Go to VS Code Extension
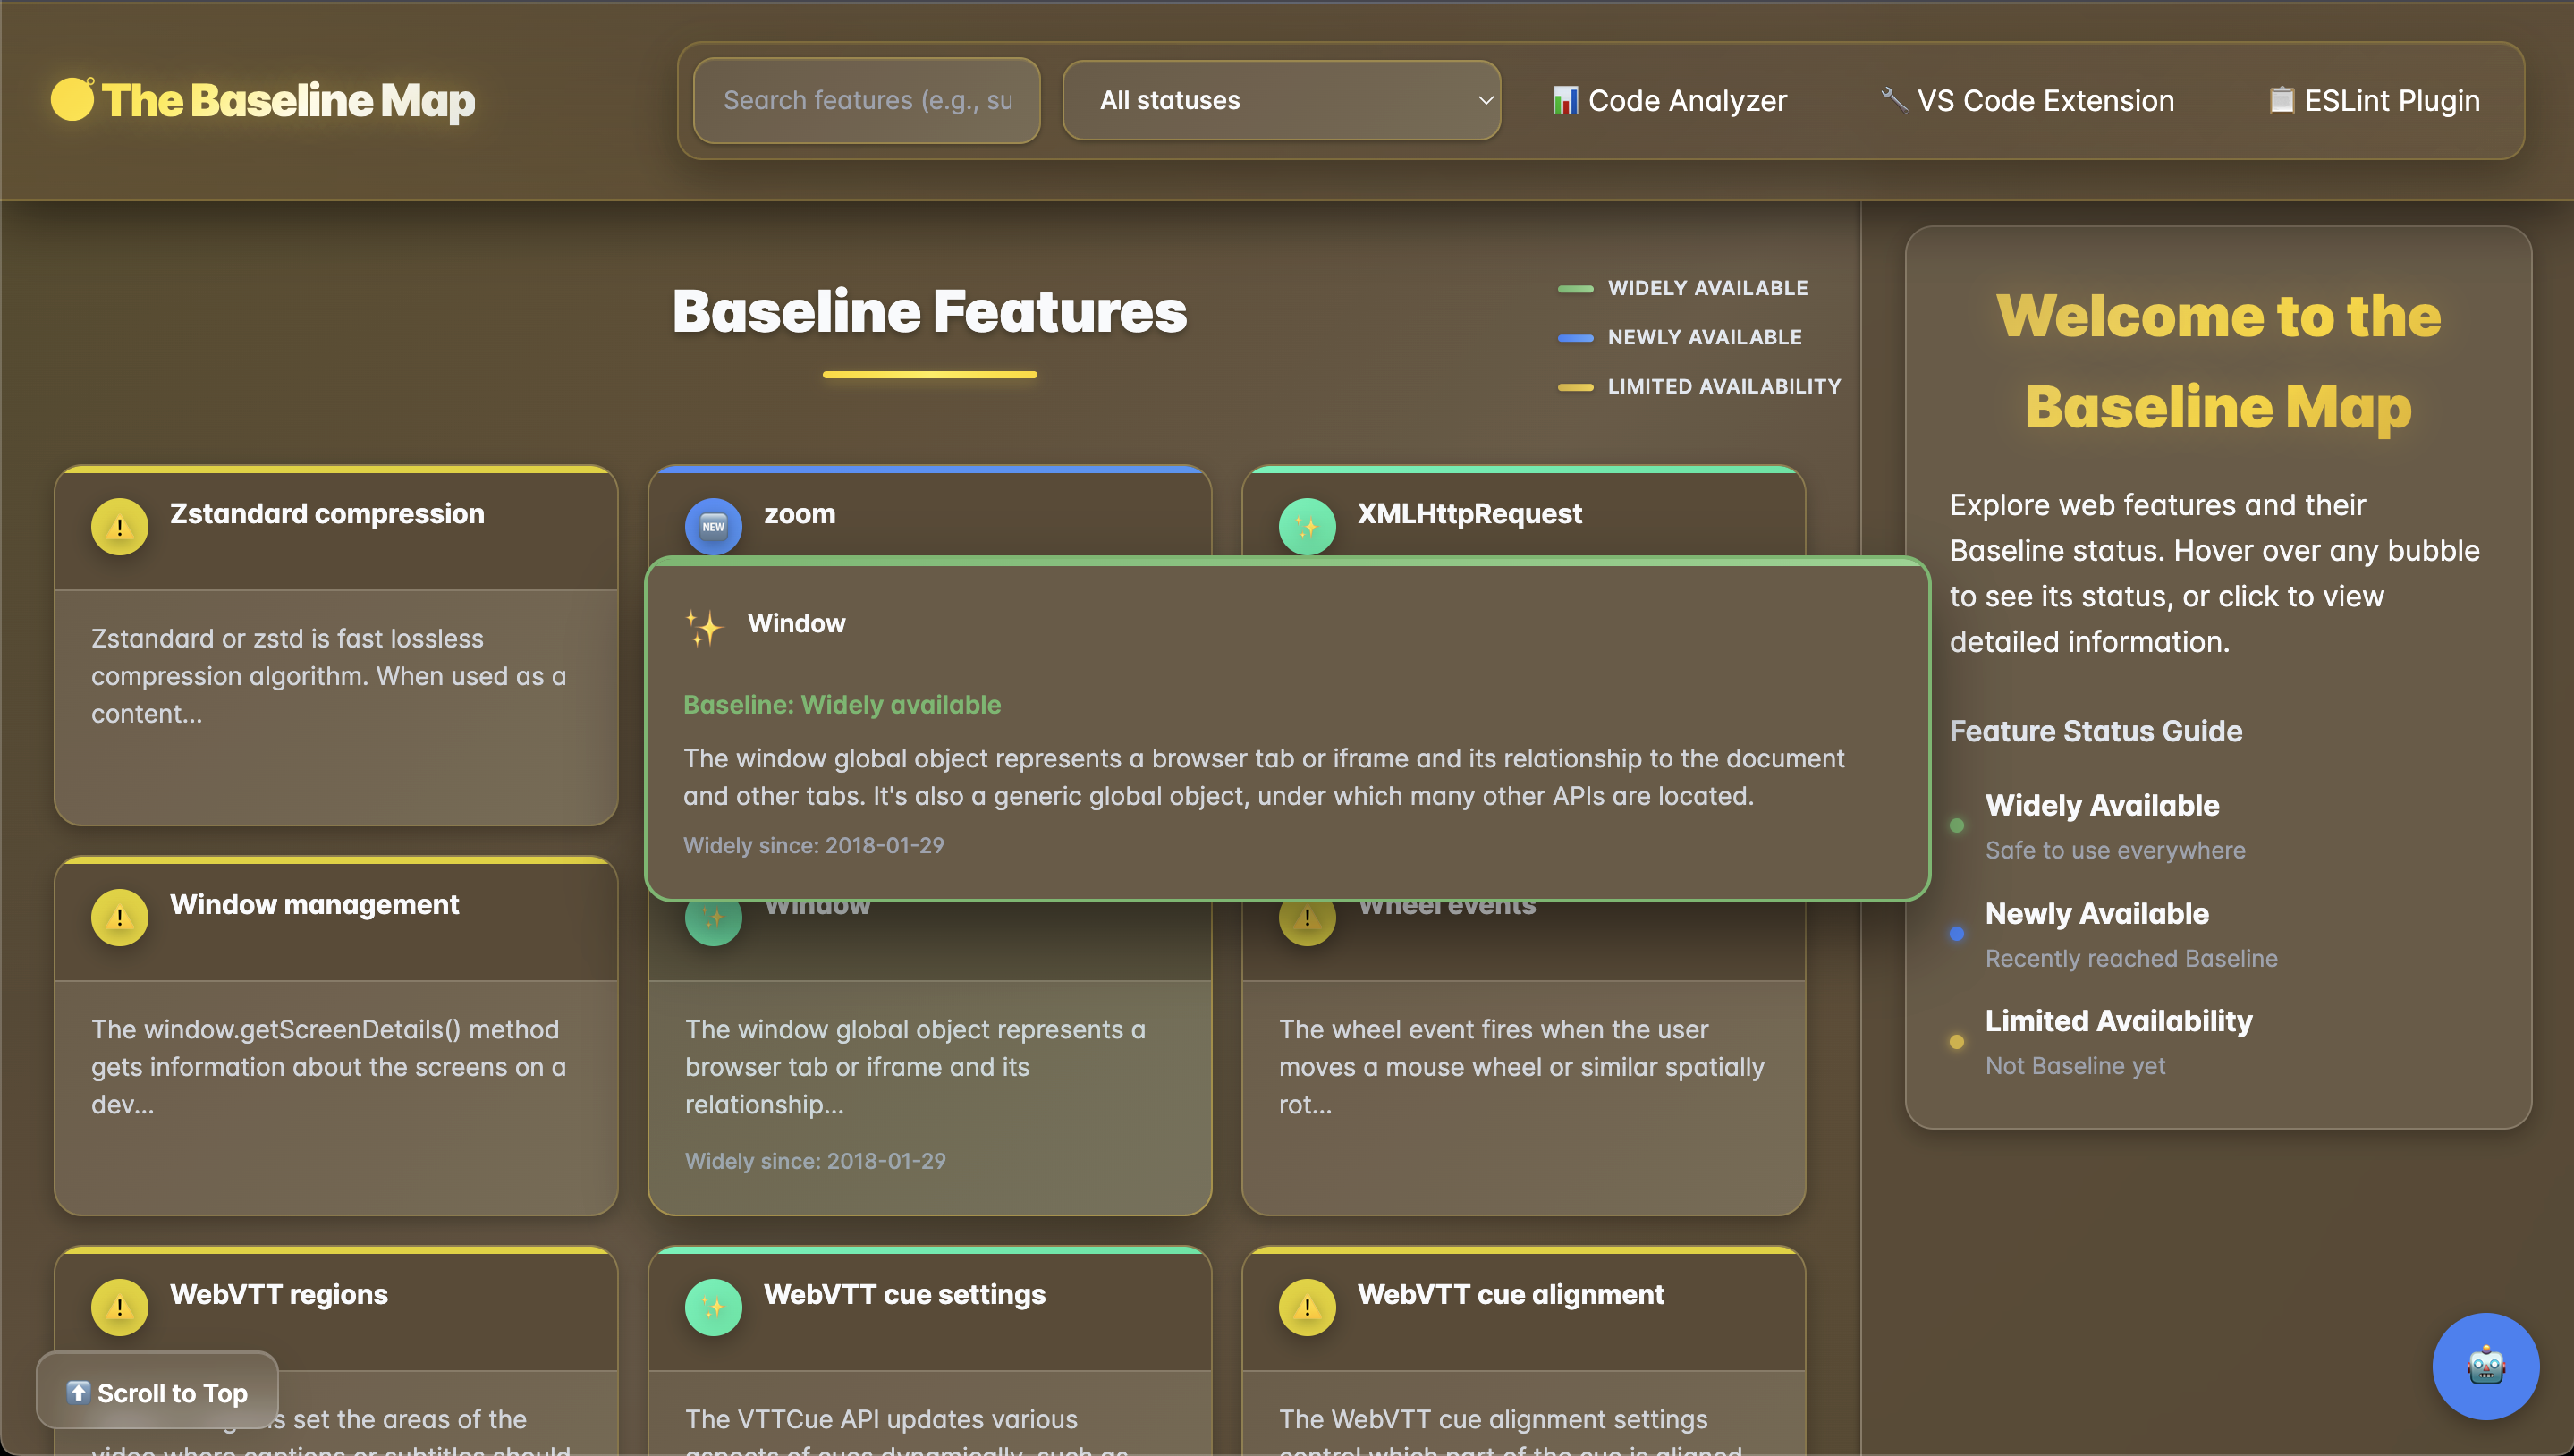This screenshot has height=1456, width=2574. coord(2027,100)
